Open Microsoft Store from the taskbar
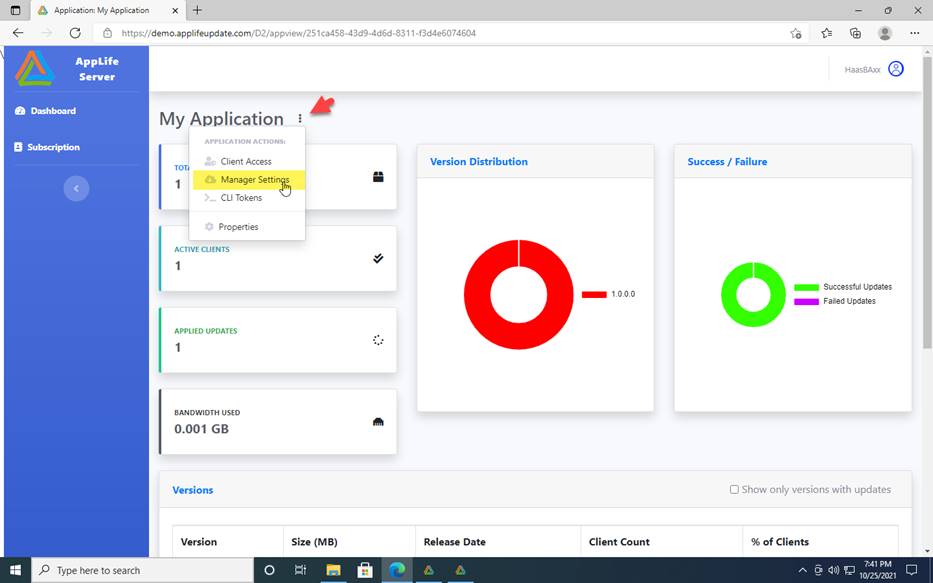The height and width of the screenshot is (583, 933). point(365,570)
